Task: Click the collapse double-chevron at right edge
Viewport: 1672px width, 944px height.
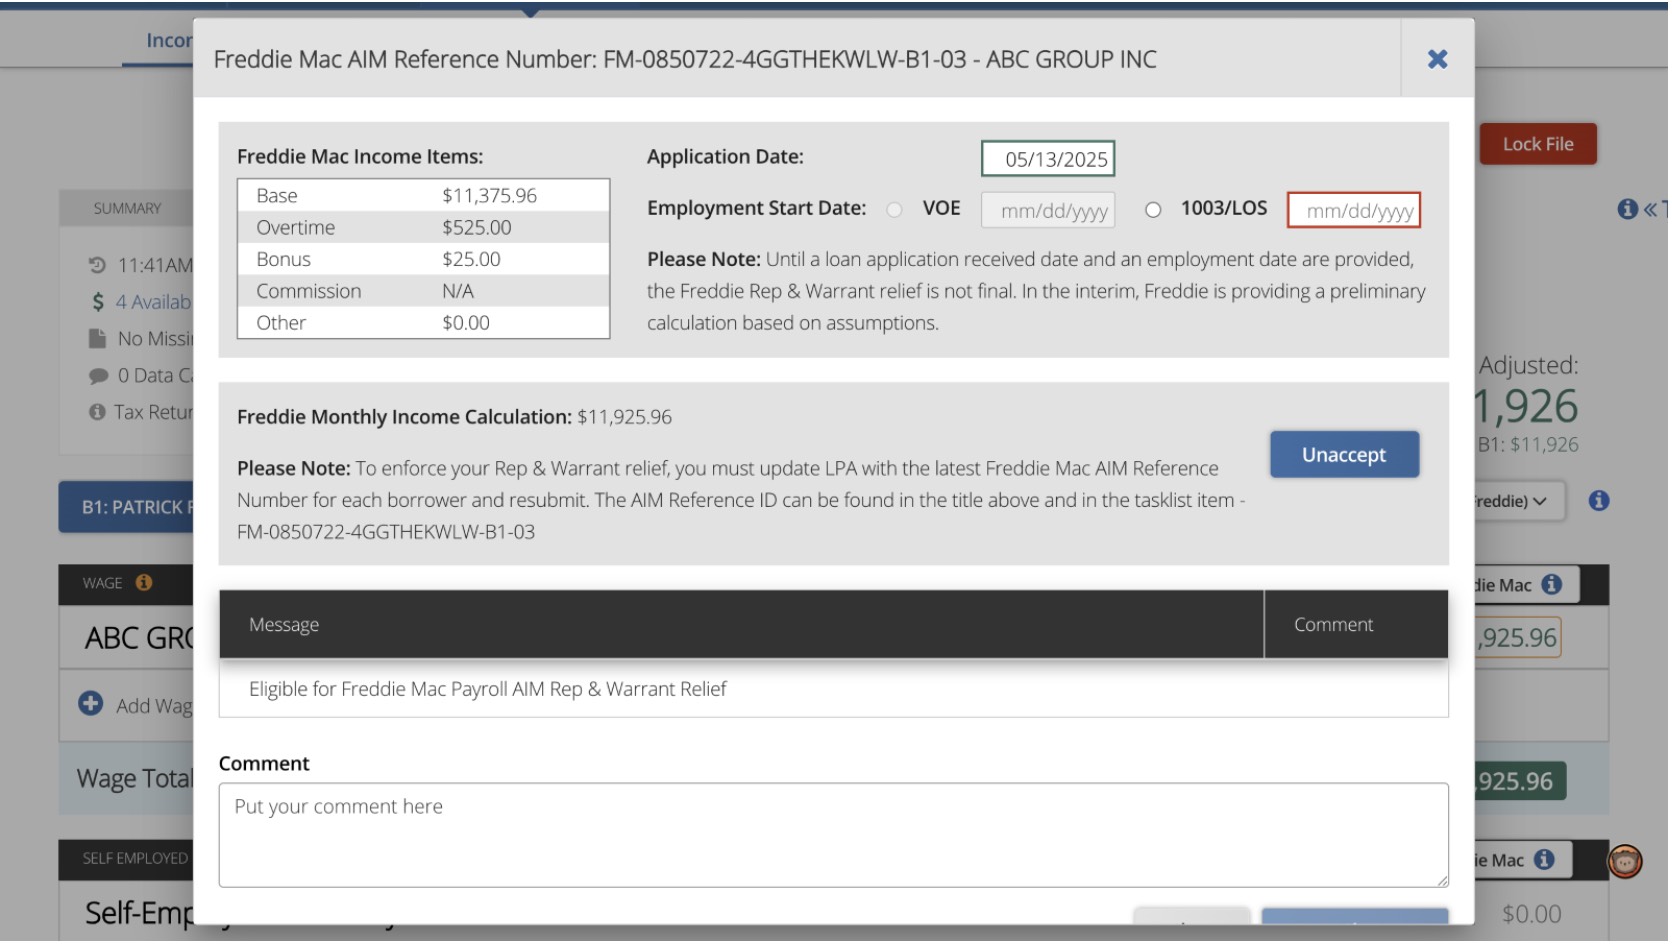Action: click(1652, 209)
